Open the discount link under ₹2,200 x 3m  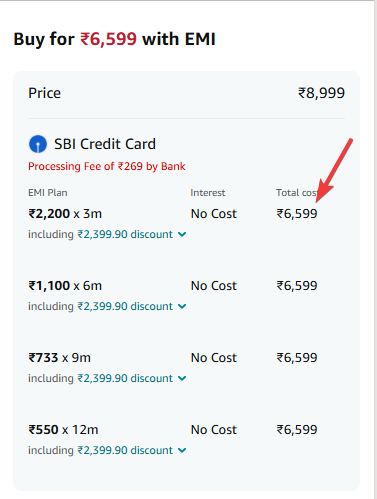(125, 234)
